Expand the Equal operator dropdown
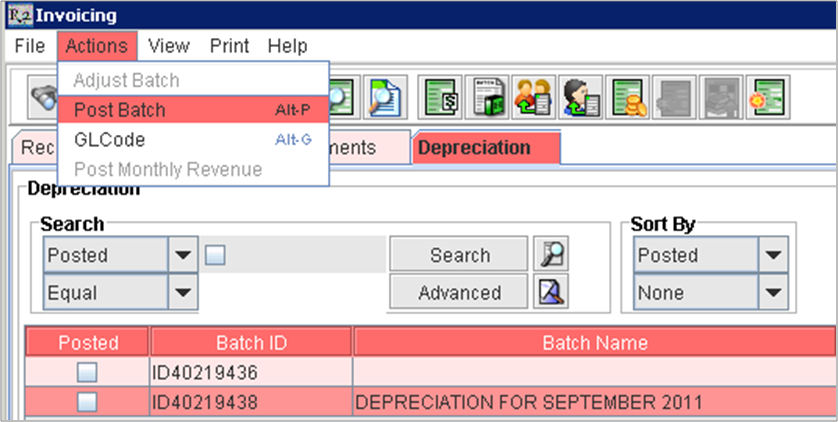Viewport: 838px width, 422px height. pyautogui.click(x=182, y=293)
